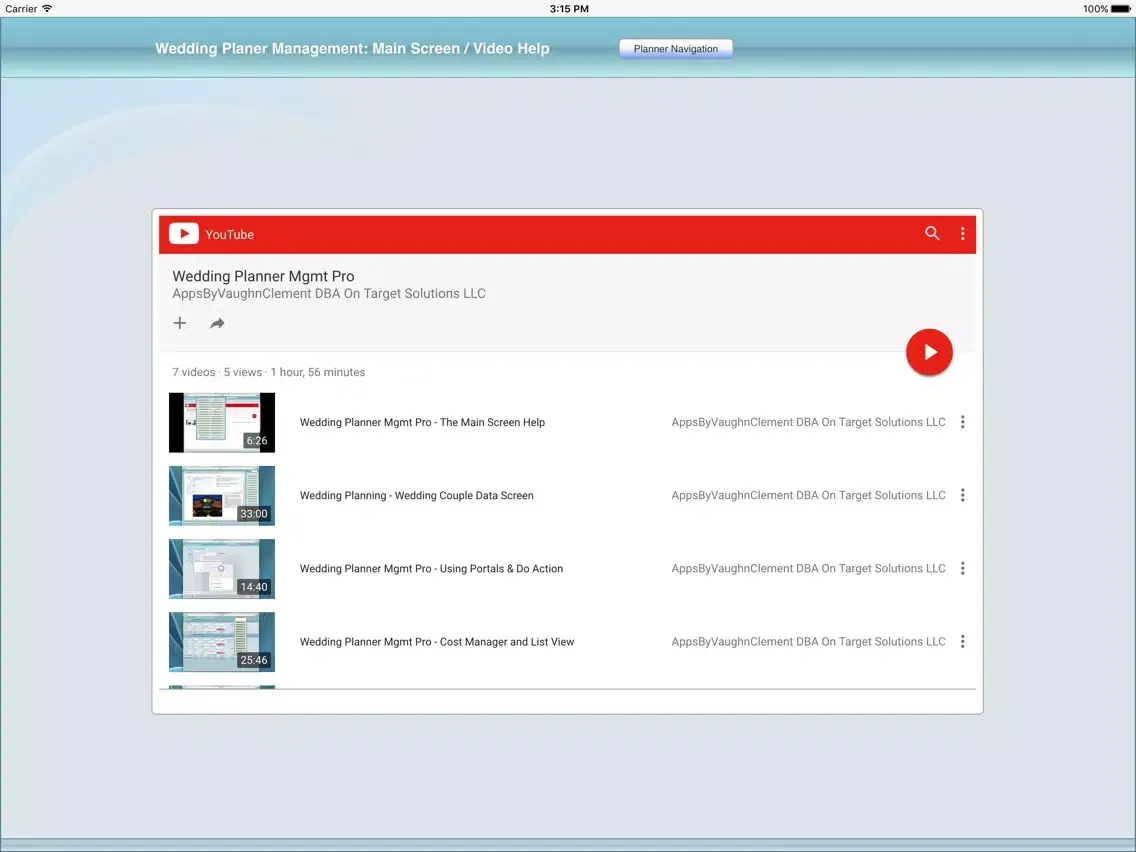
Task: Open options for Using Portals & Do Action video
Action: point(962,568)
